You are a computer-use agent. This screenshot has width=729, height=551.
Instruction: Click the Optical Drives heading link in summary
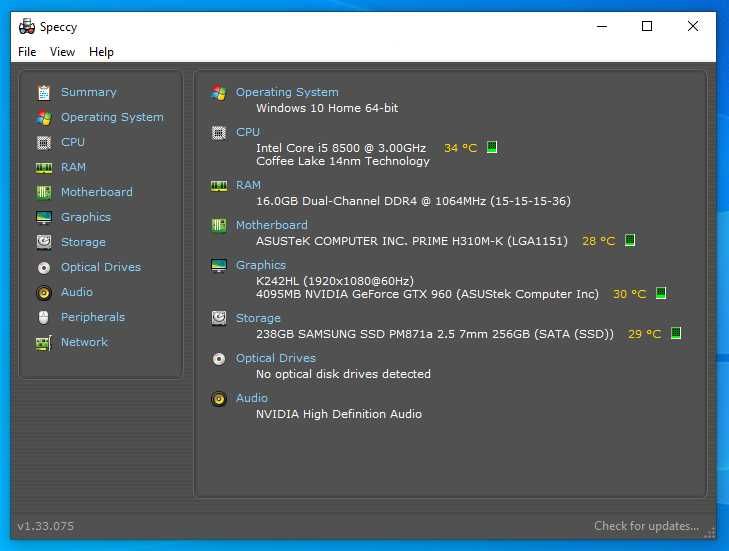point(276,358)
